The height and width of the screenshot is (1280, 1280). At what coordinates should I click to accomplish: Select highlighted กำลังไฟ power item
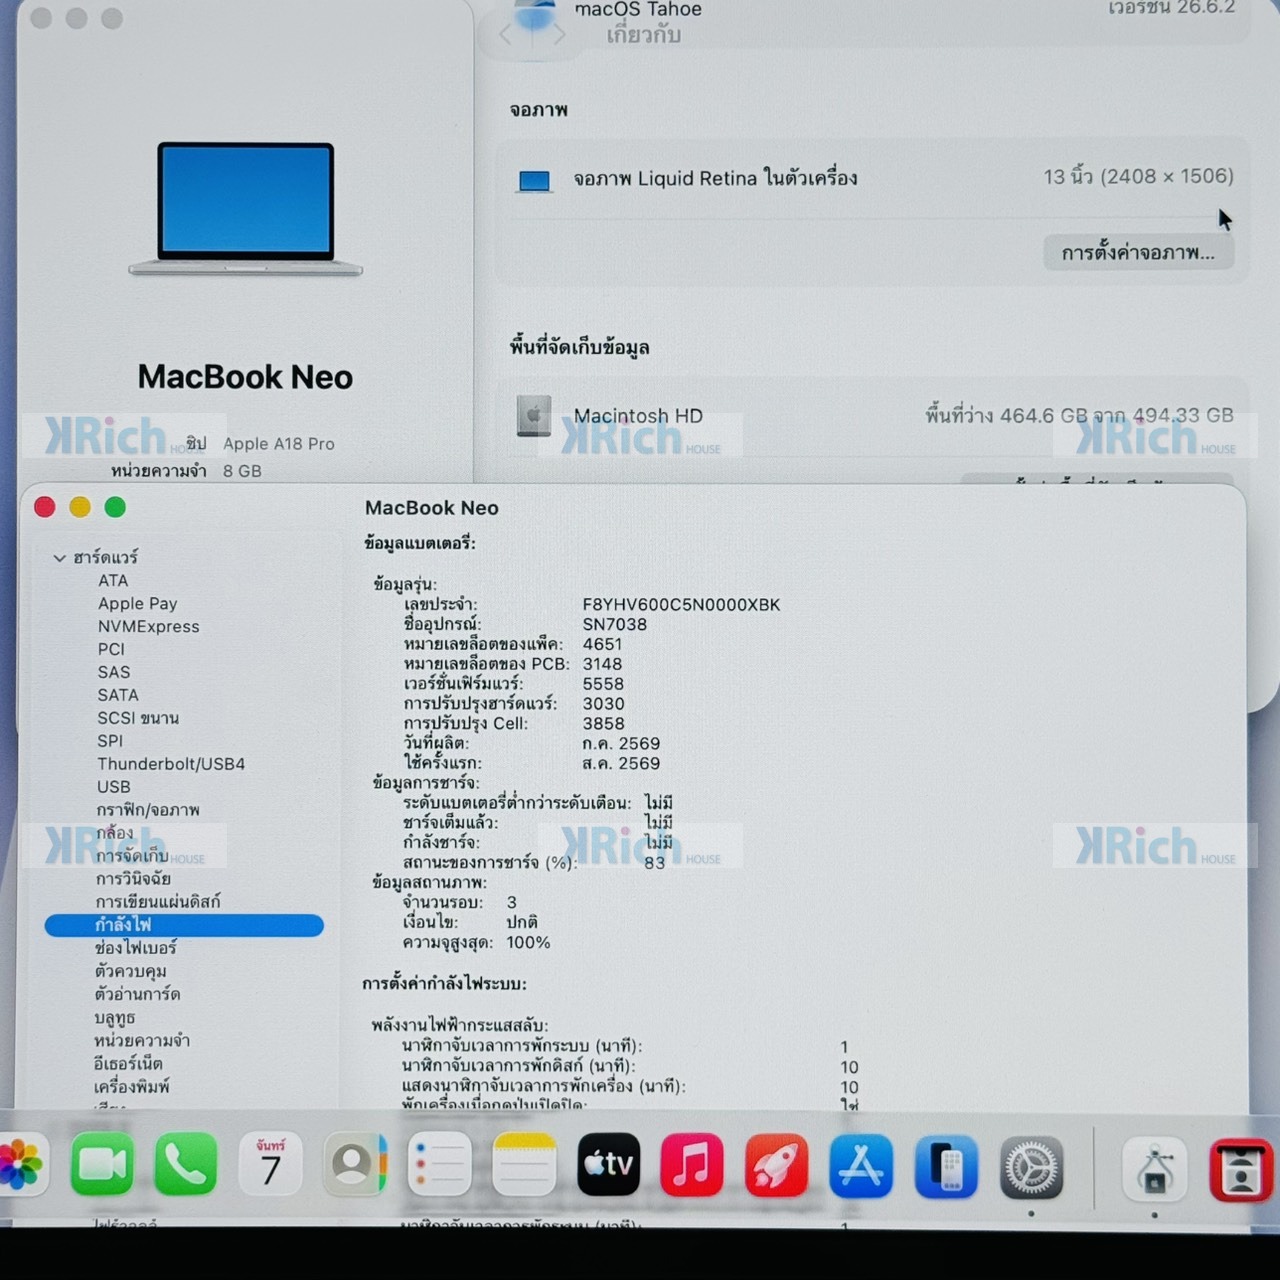click(x=184, y=925)
